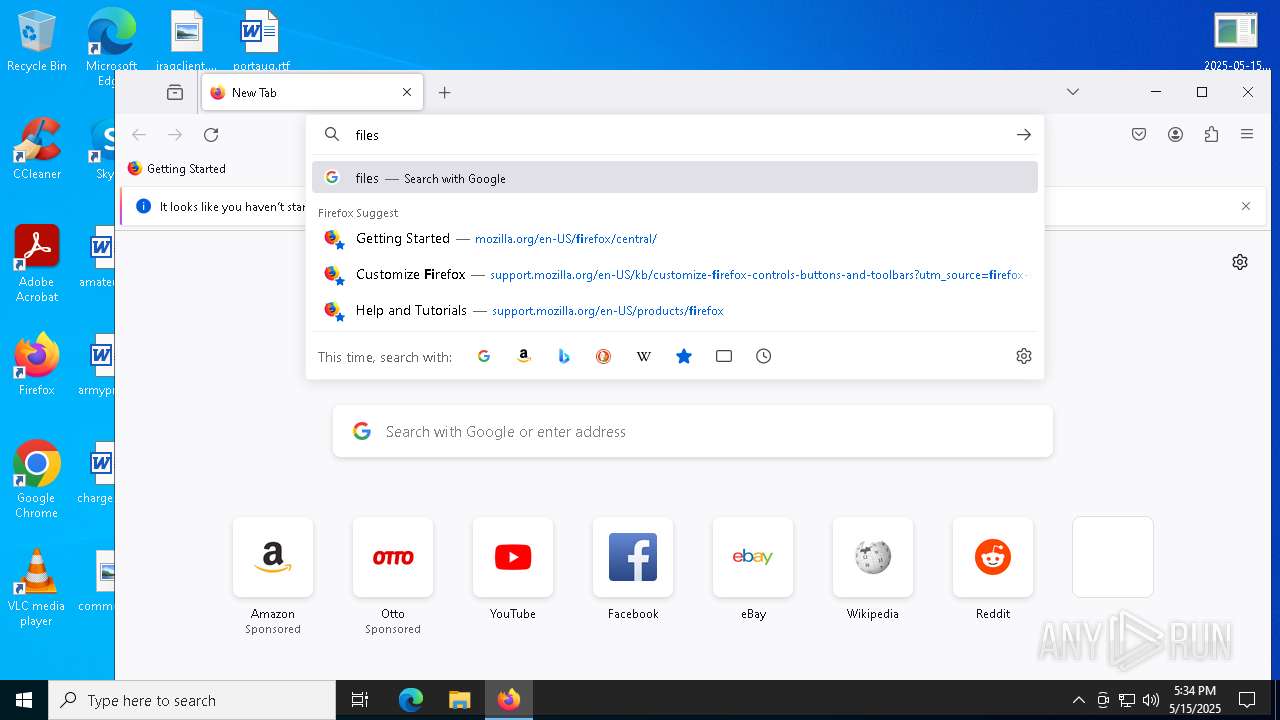This screenshot has height=720, width=1280.
Task: Open the Recycle Bin desktop icon
Action: point(37,41)
